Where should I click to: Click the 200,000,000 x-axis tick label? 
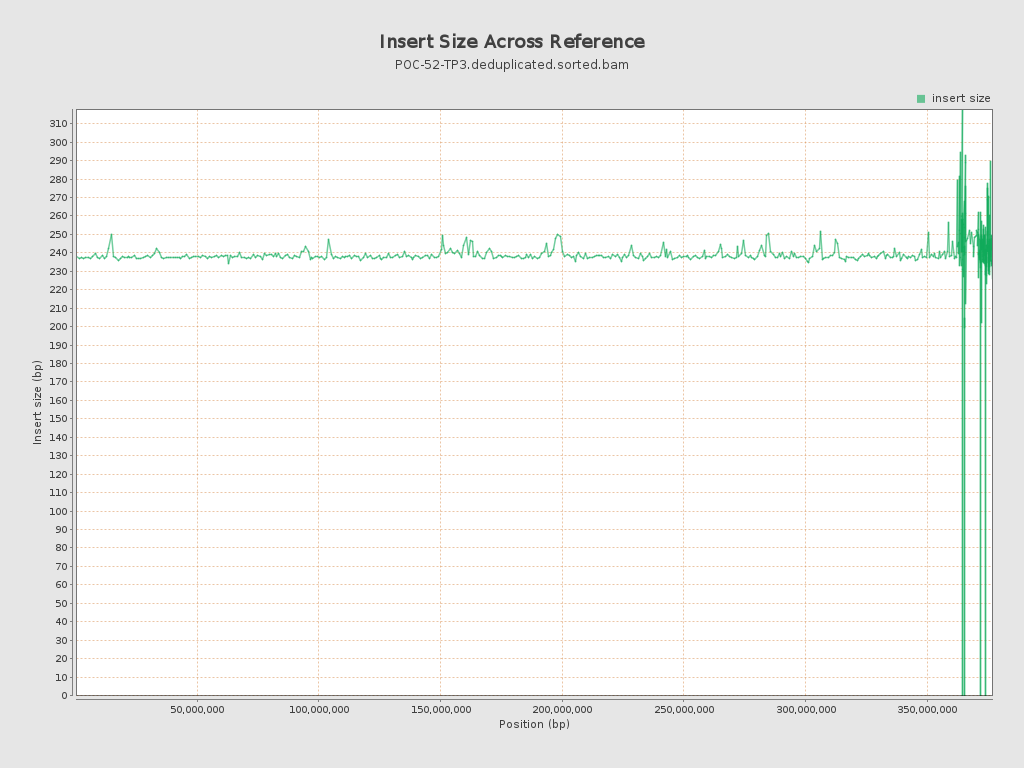pyautogui.click(x=562, y=710)
